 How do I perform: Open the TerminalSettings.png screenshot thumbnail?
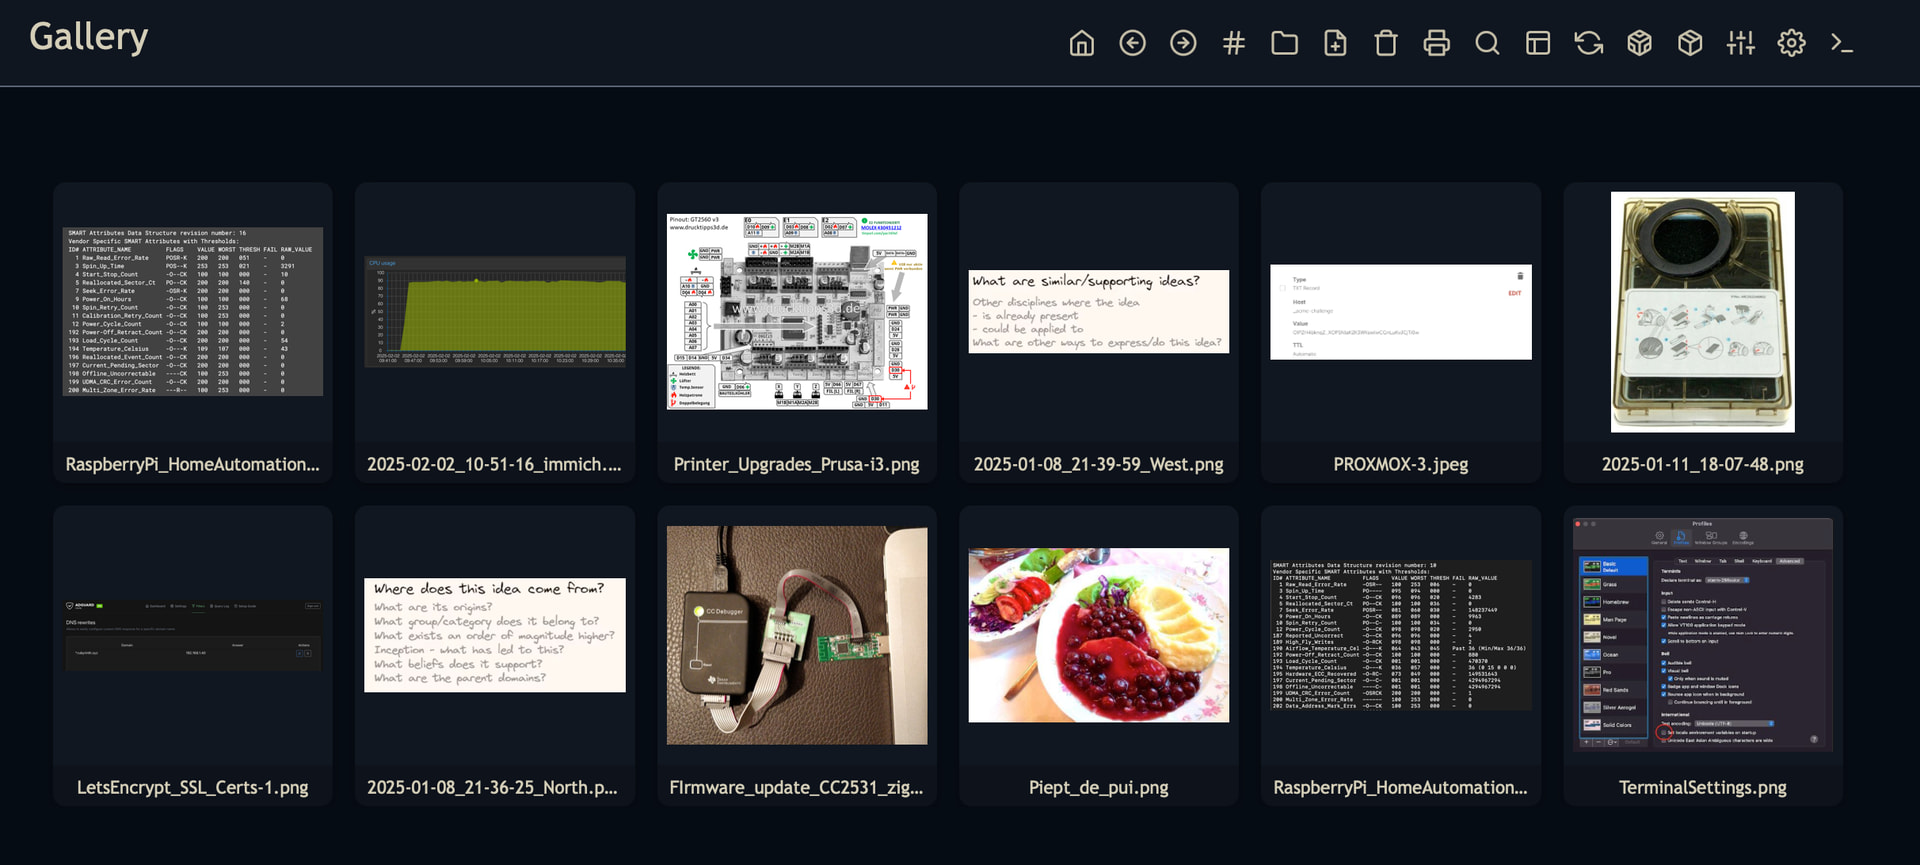coord(1702,634)
